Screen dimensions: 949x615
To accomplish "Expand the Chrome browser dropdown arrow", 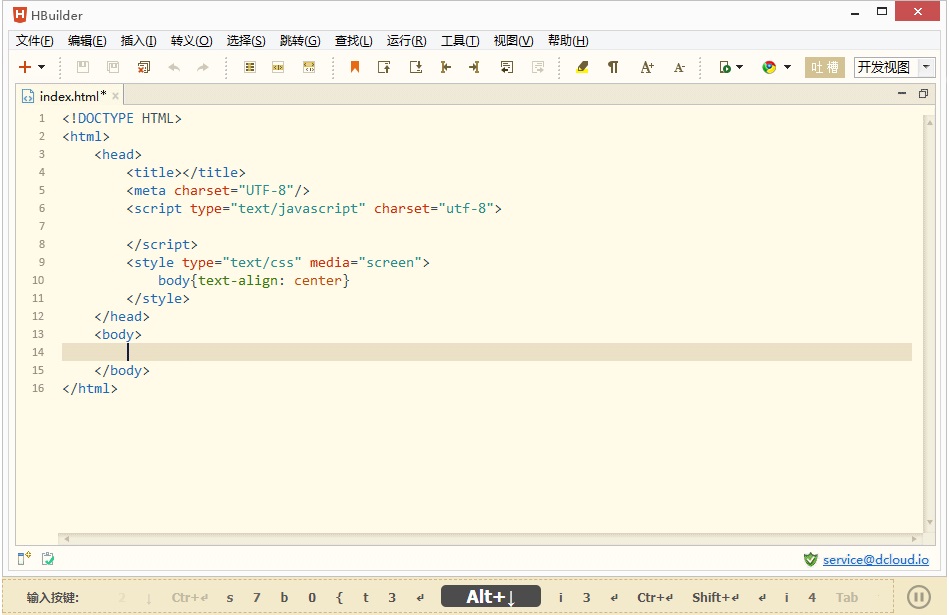I will coord(787,67).
